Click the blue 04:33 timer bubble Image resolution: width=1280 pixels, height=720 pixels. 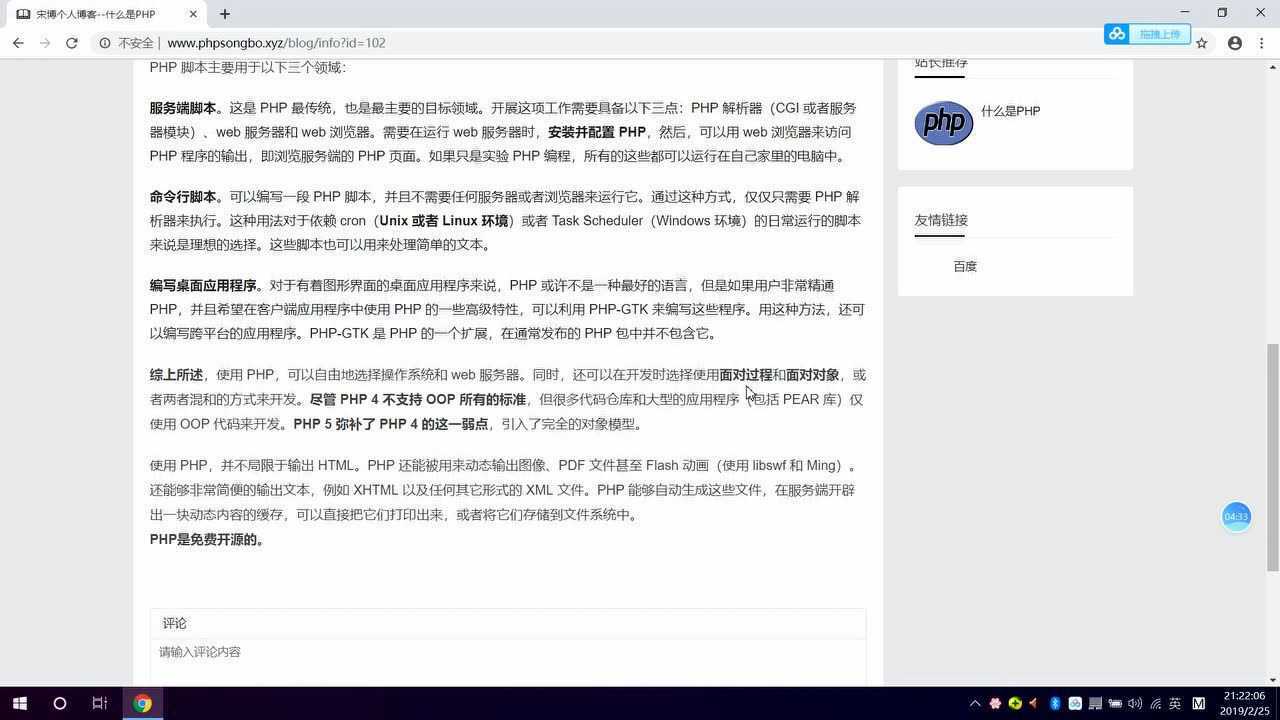(x=1236, y=516)
